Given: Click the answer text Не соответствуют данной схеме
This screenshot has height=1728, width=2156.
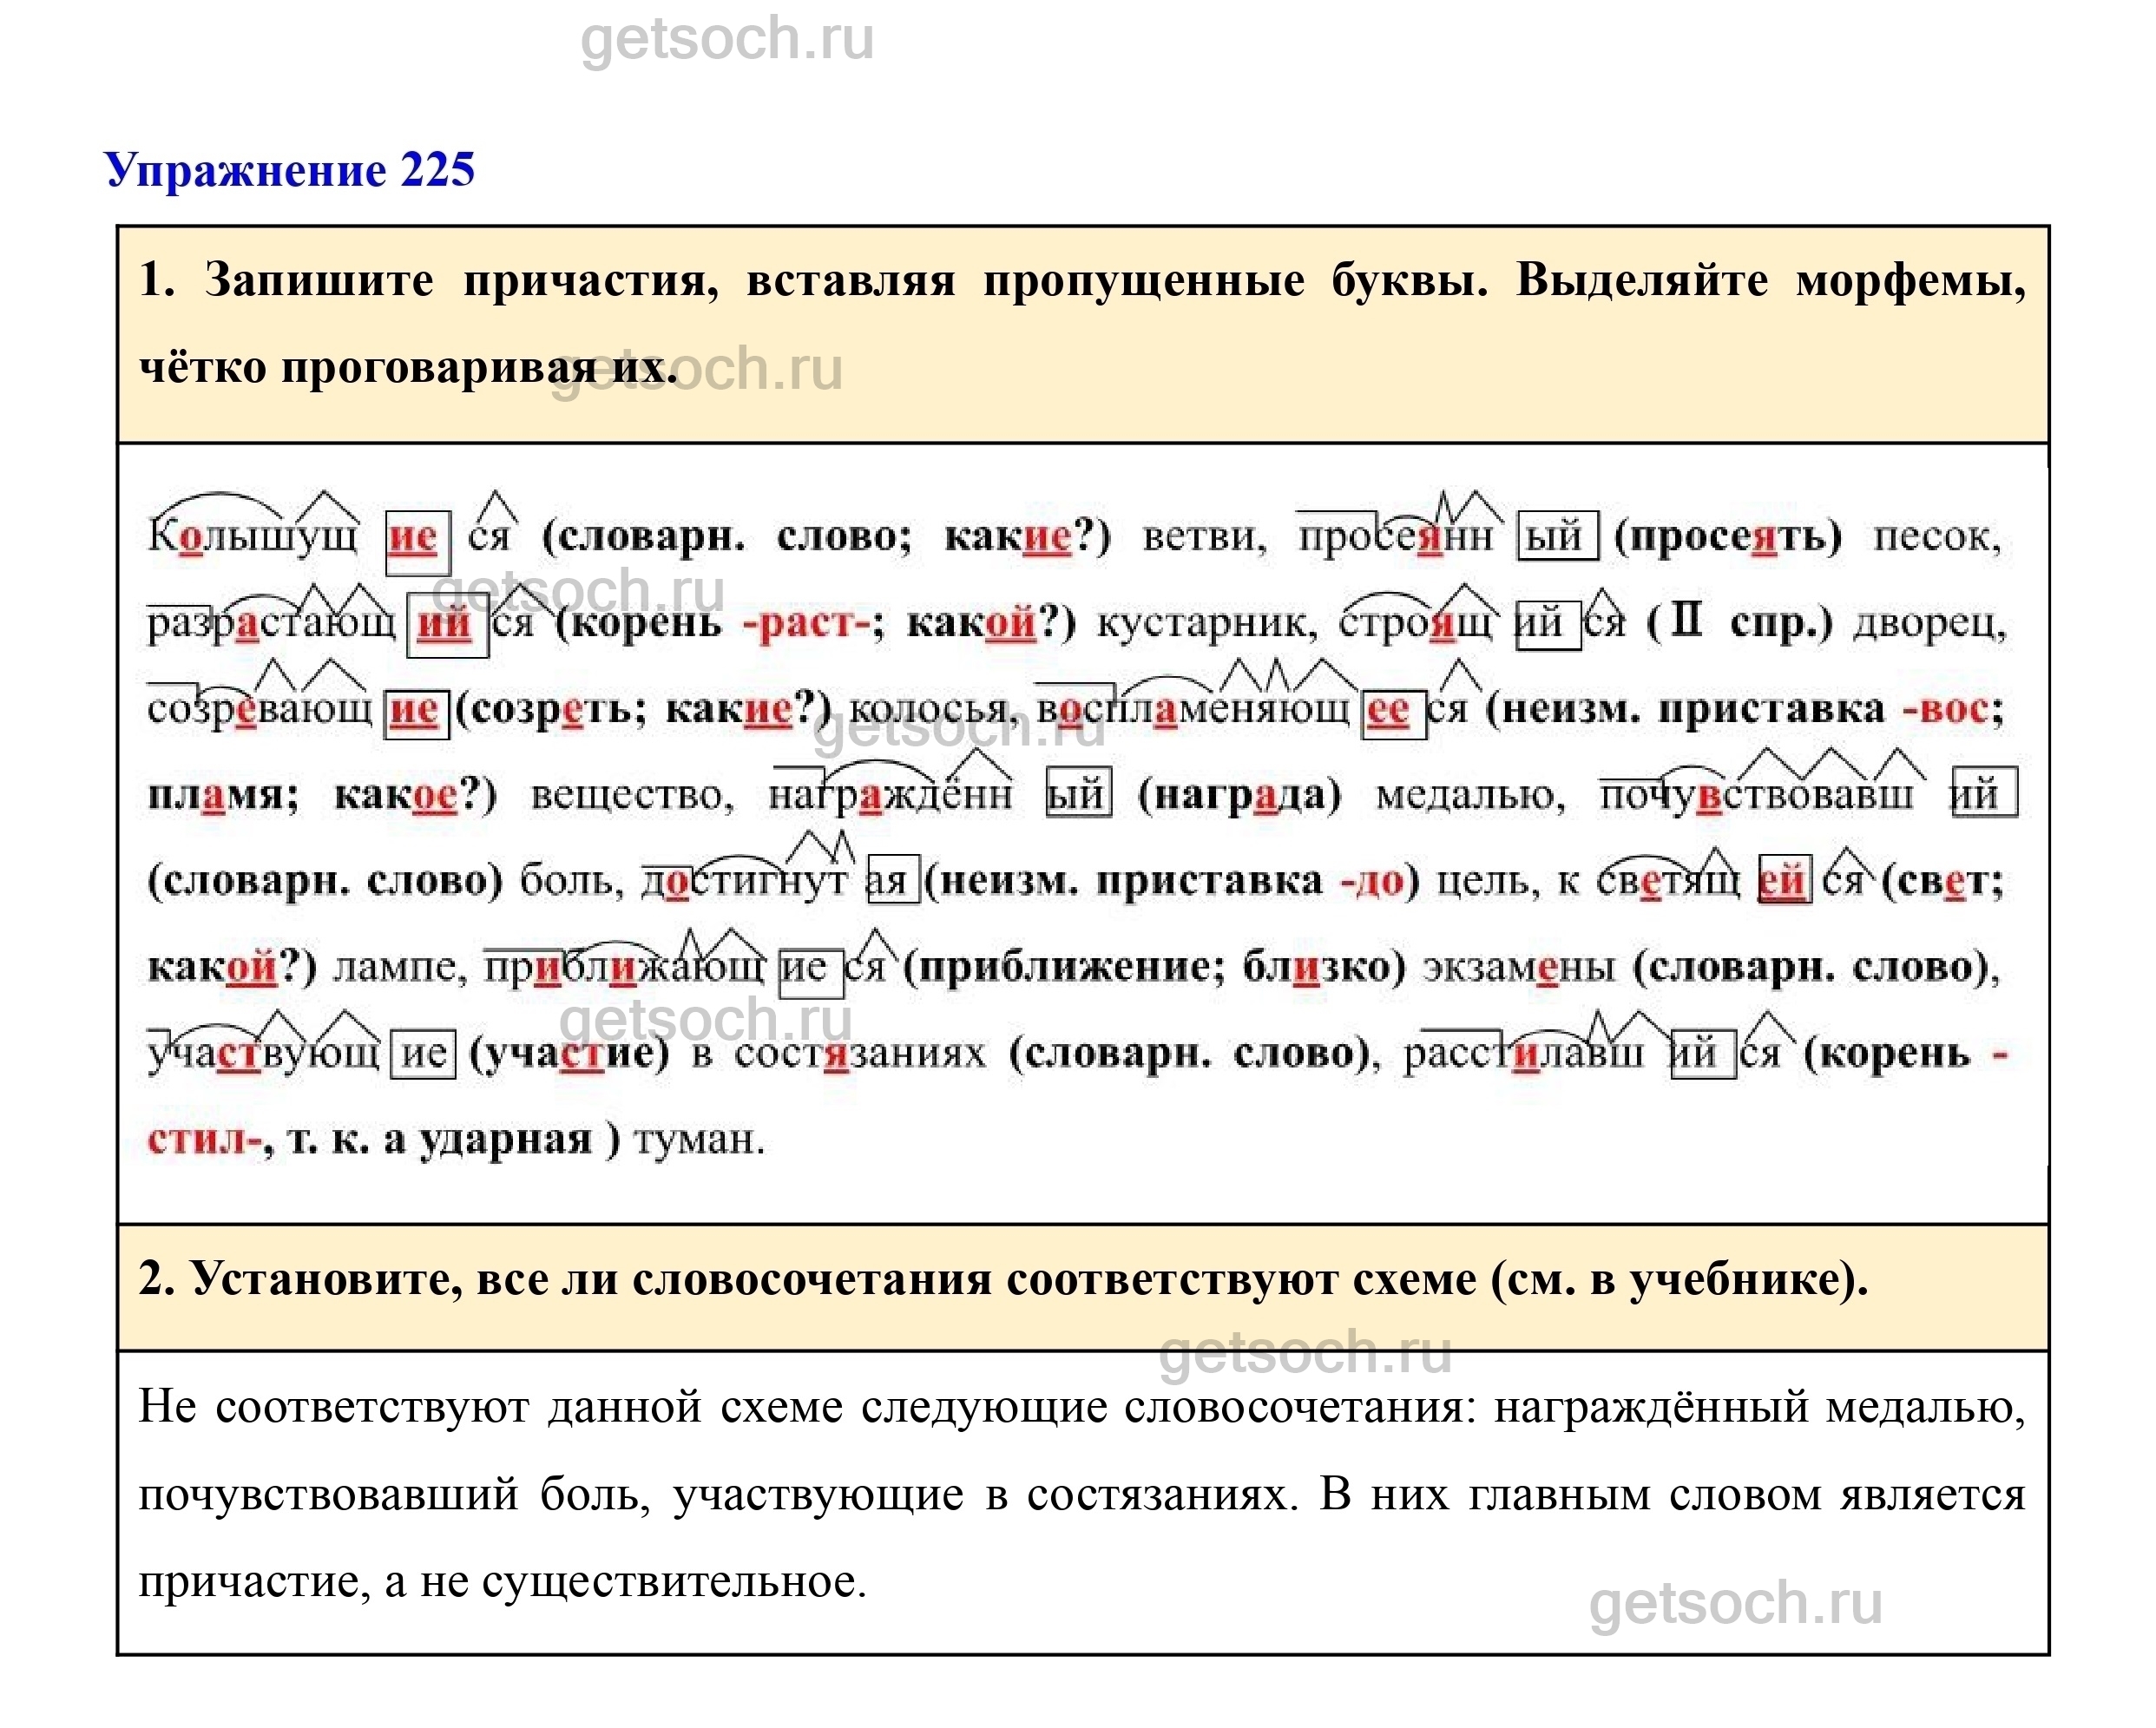Looking at the screenshot, I should tap(490, 1407).
